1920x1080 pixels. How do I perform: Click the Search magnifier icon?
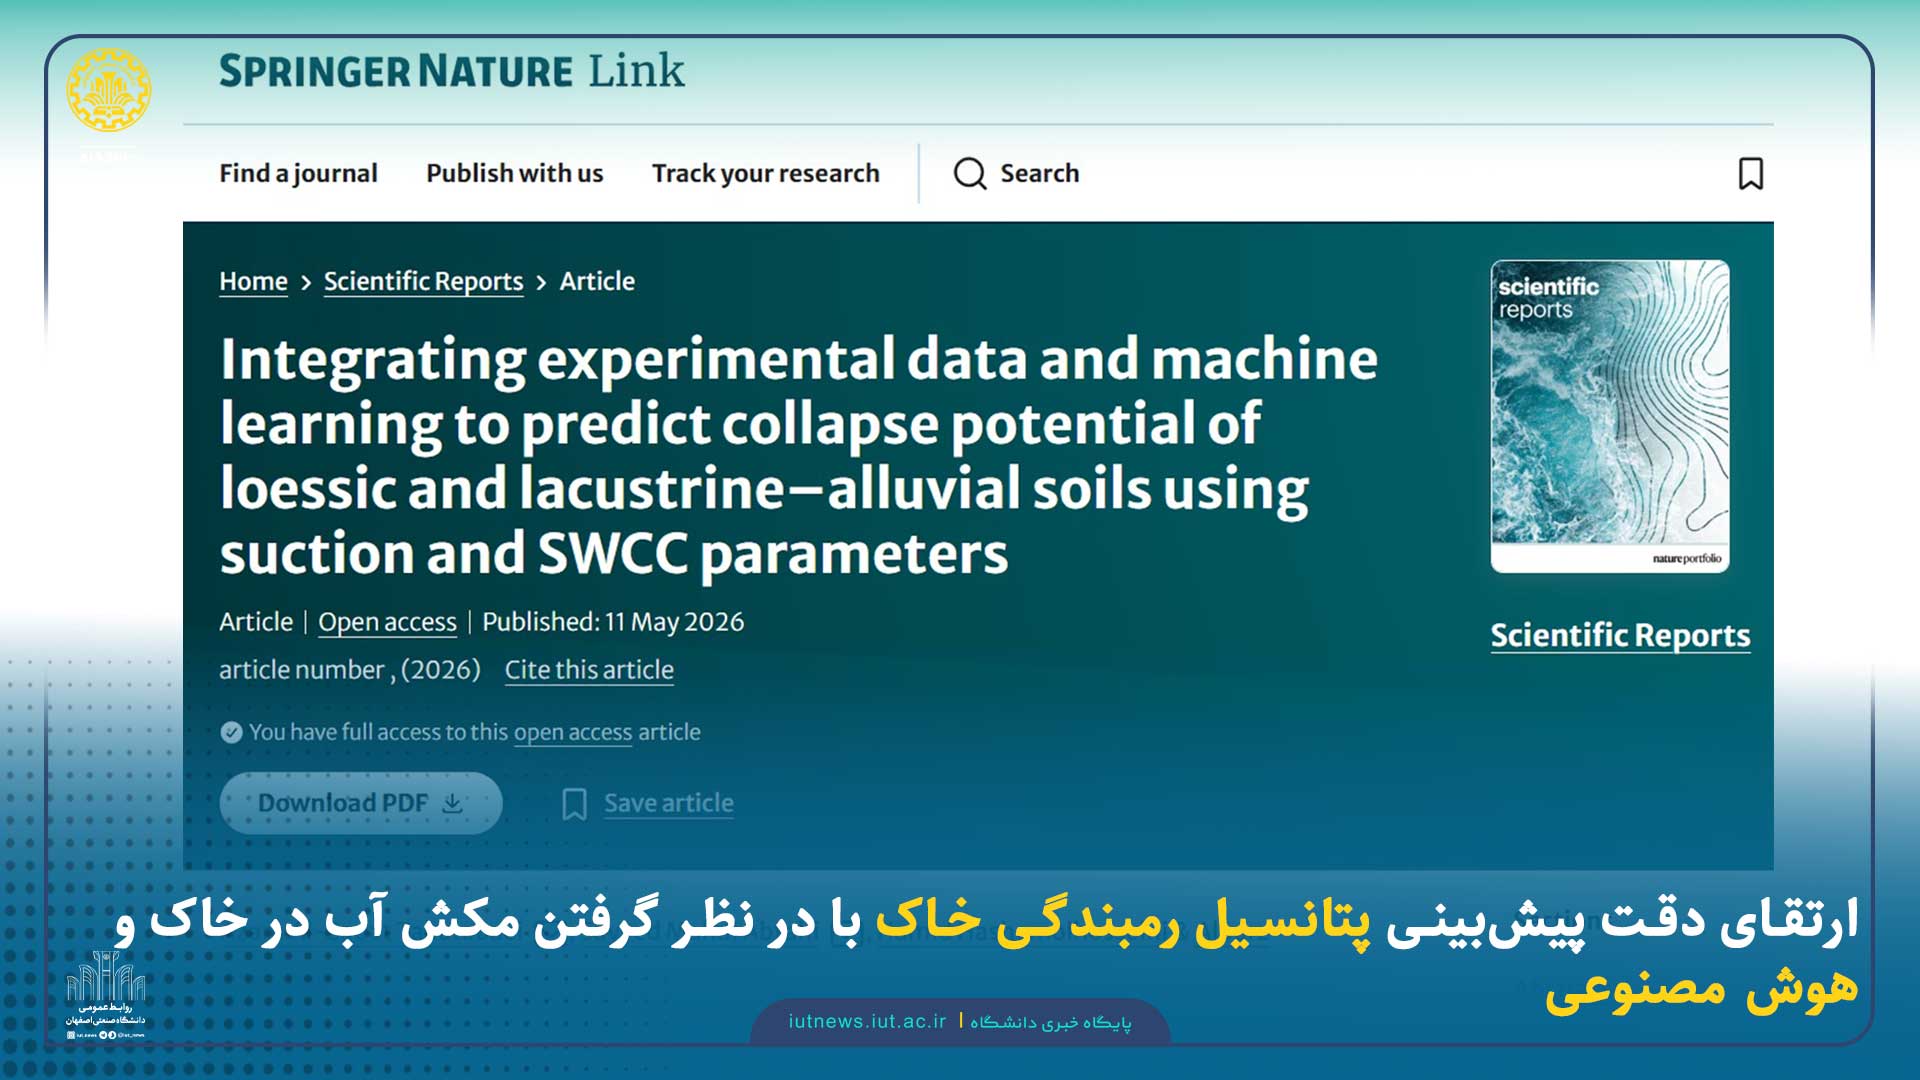(x=970, y=174)
